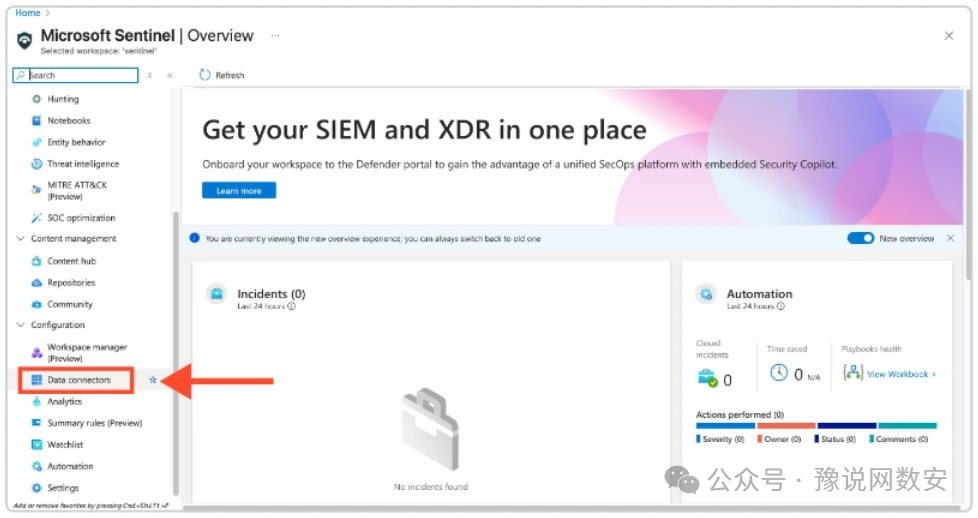
Task: Collapse the Content management section
Action: point(21,239)
